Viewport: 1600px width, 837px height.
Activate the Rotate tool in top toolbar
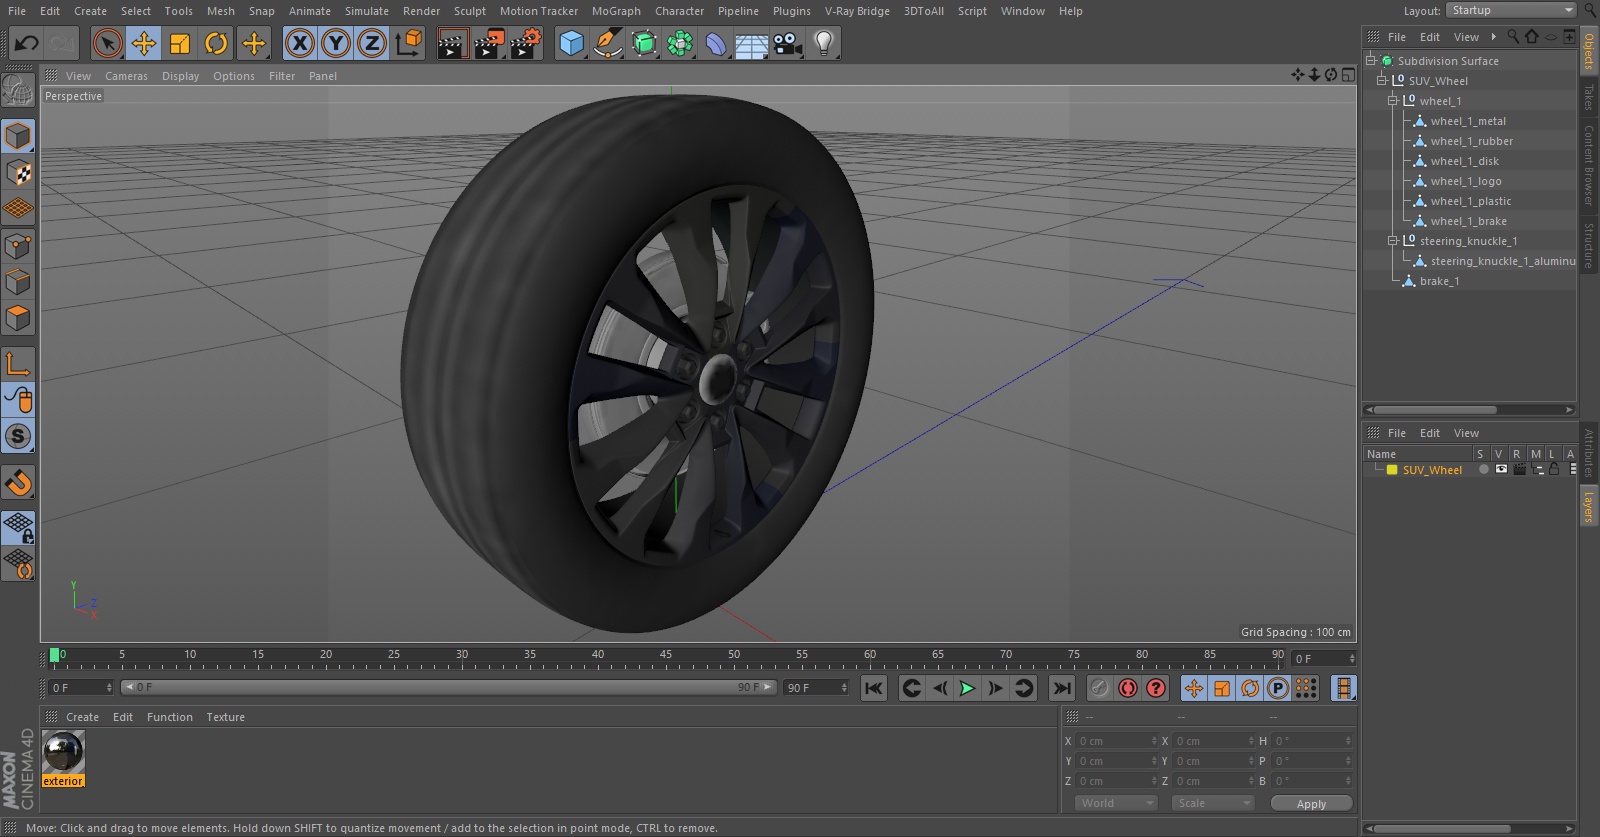[216, 43]
